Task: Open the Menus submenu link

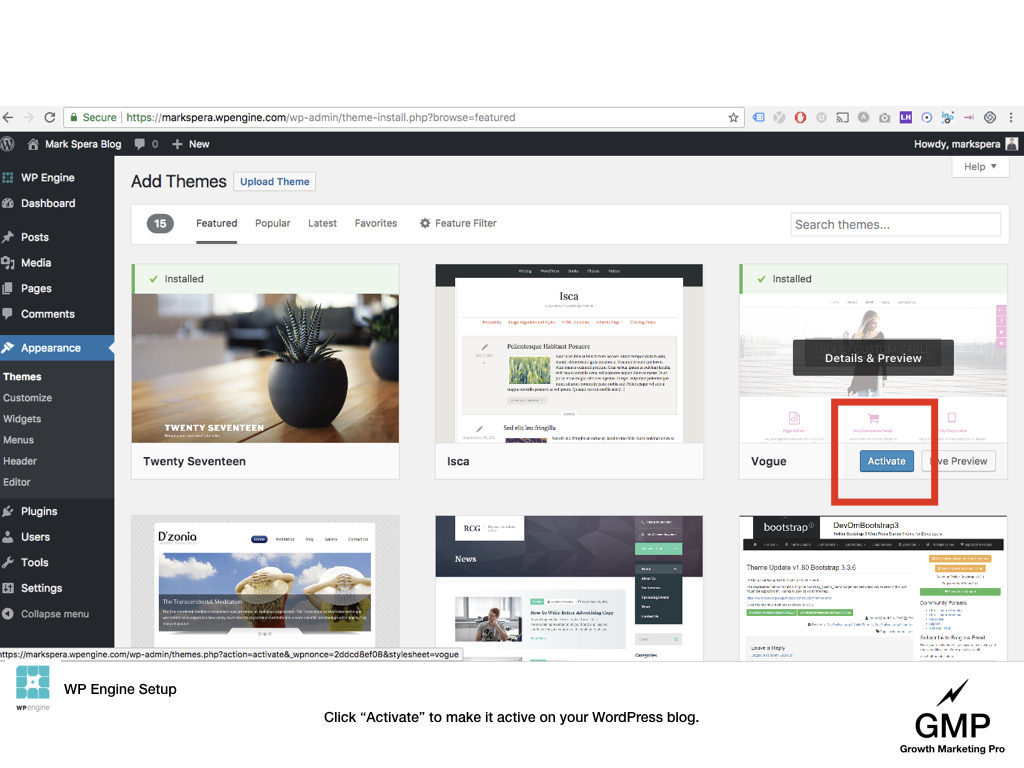Action: (18, 440)
